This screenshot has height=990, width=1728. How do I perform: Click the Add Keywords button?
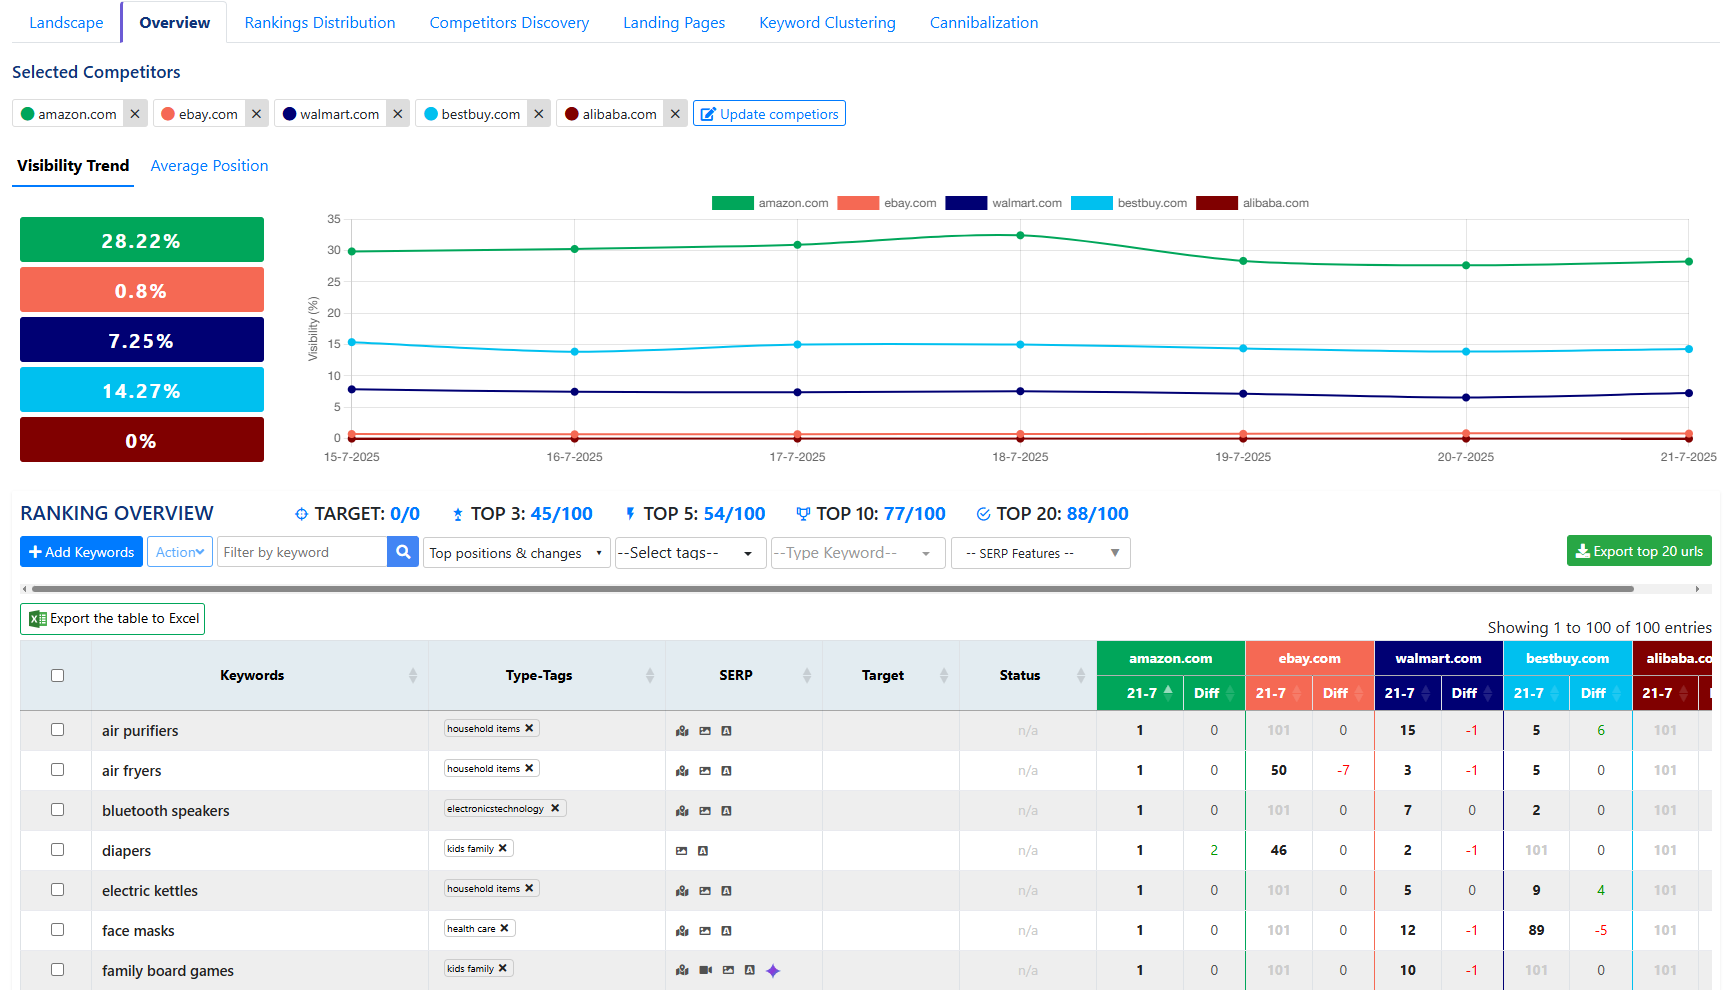click(x=81, y=552)
